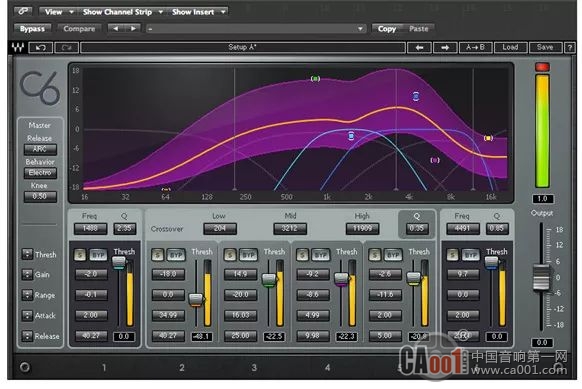This screenshot has width=582, height=389.
Task: Click the link icon at top left
Action: 23,12
